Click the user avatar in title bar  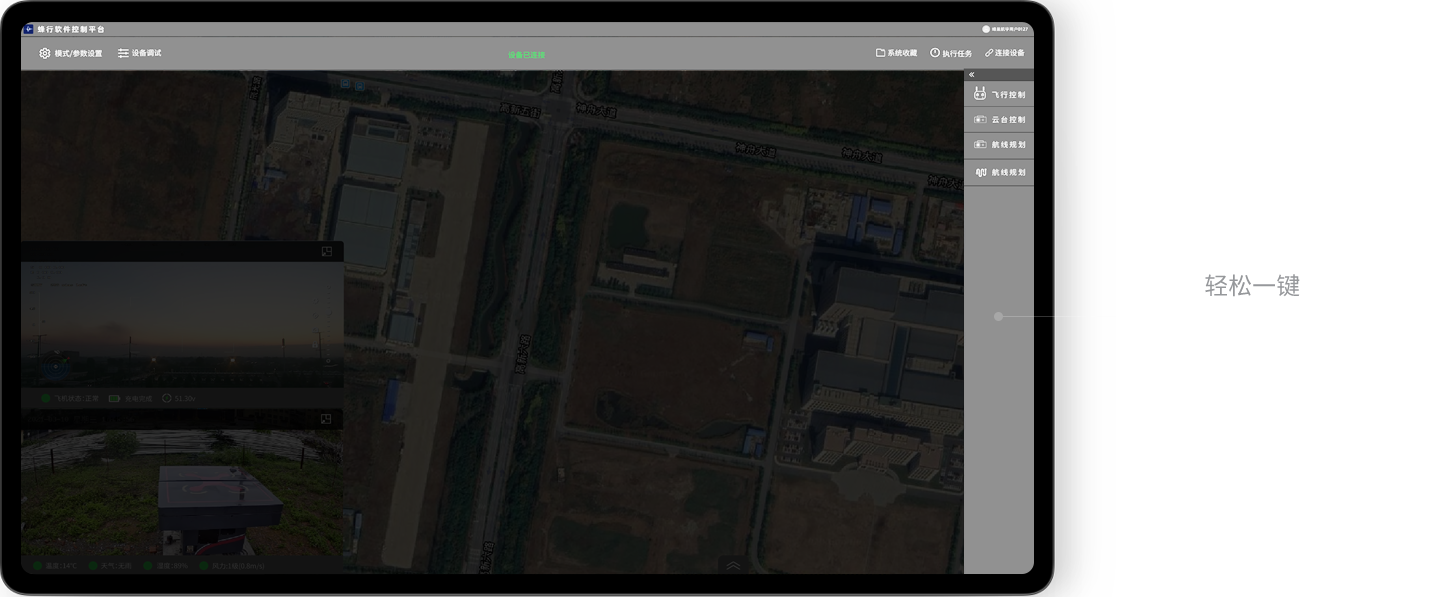click(x=986, y=29)
